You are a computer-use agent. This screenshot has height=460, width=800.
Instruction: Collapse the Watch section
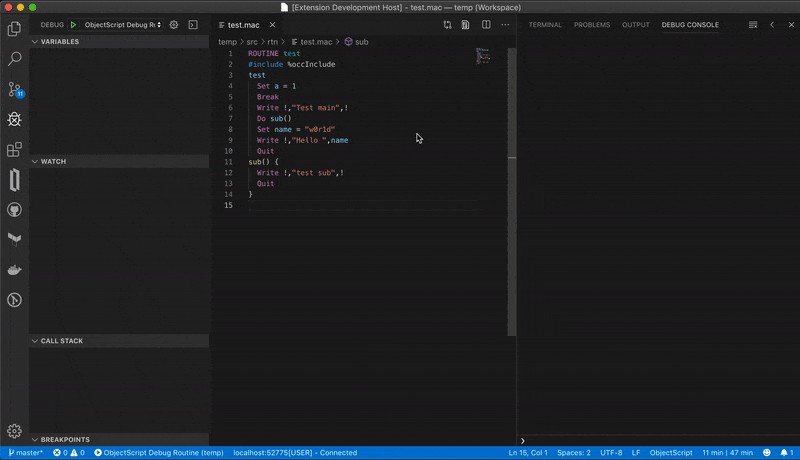(52, 161)
